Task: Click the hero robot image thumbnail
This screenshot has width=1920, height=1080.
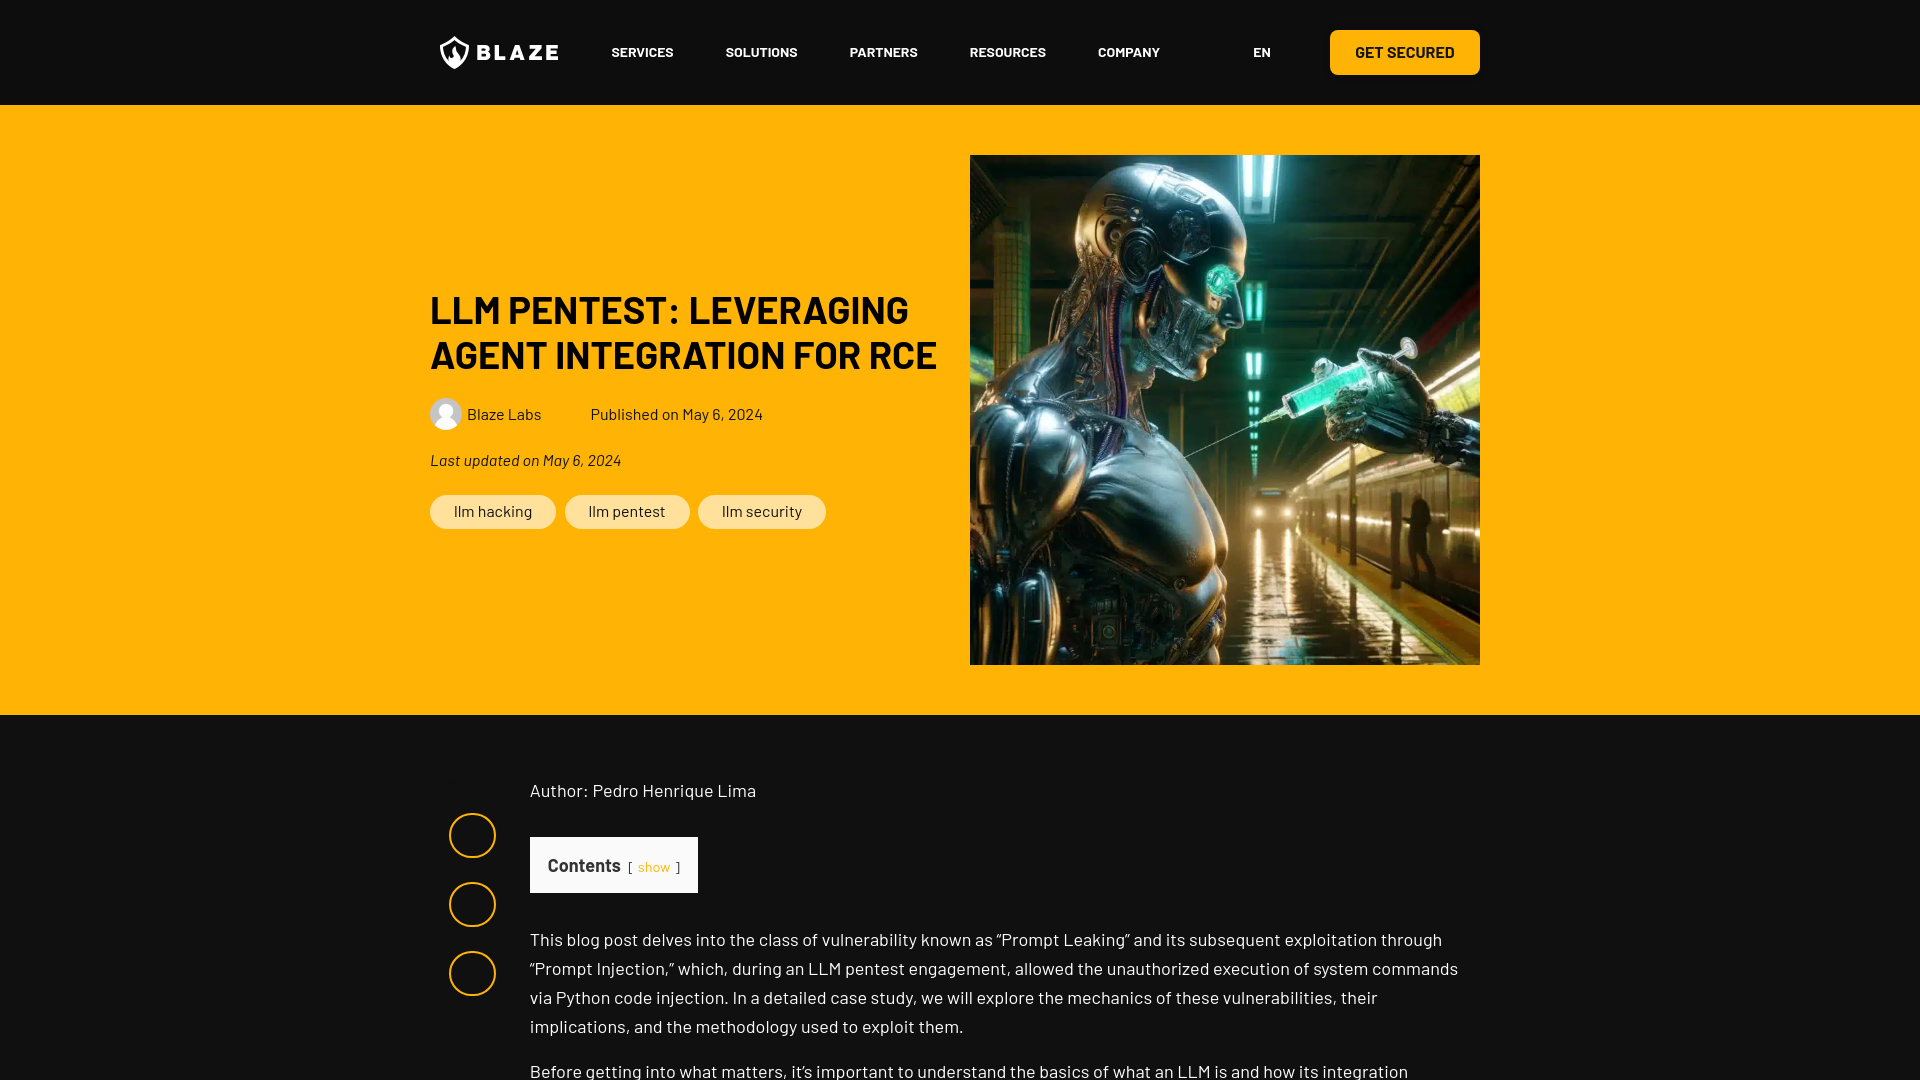Action: tap(1224, 409)
